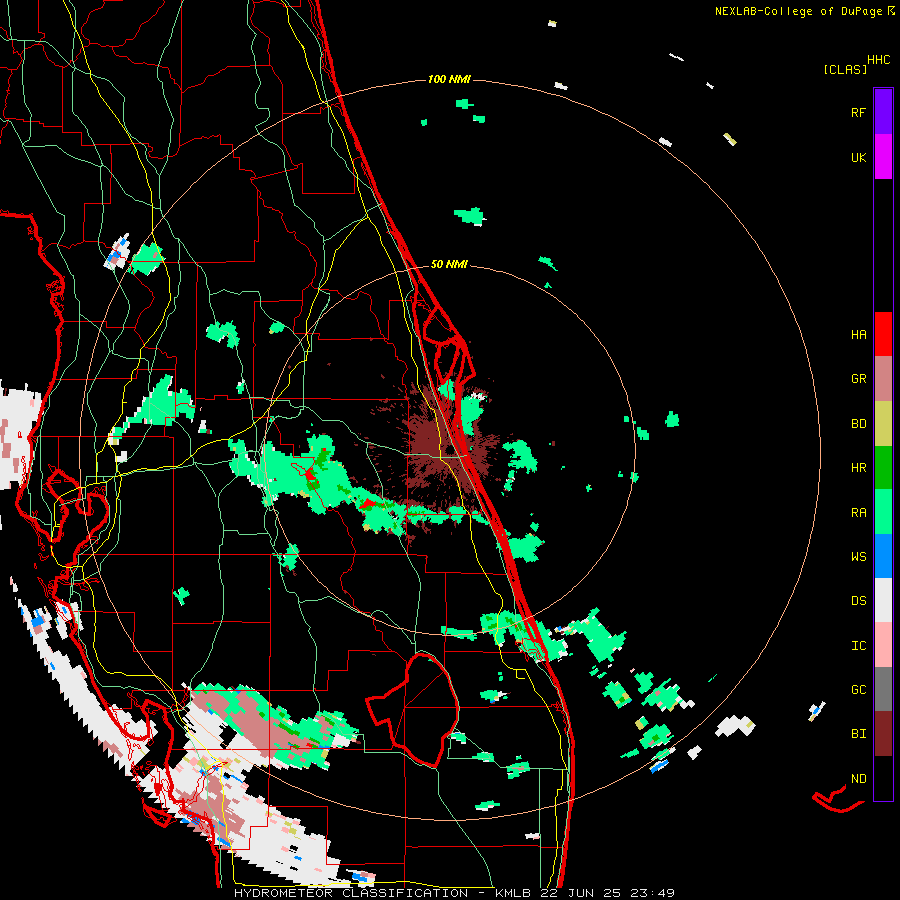Click the RF purple legend swatch
900x900 pixels.
click(x=883, y=112)
